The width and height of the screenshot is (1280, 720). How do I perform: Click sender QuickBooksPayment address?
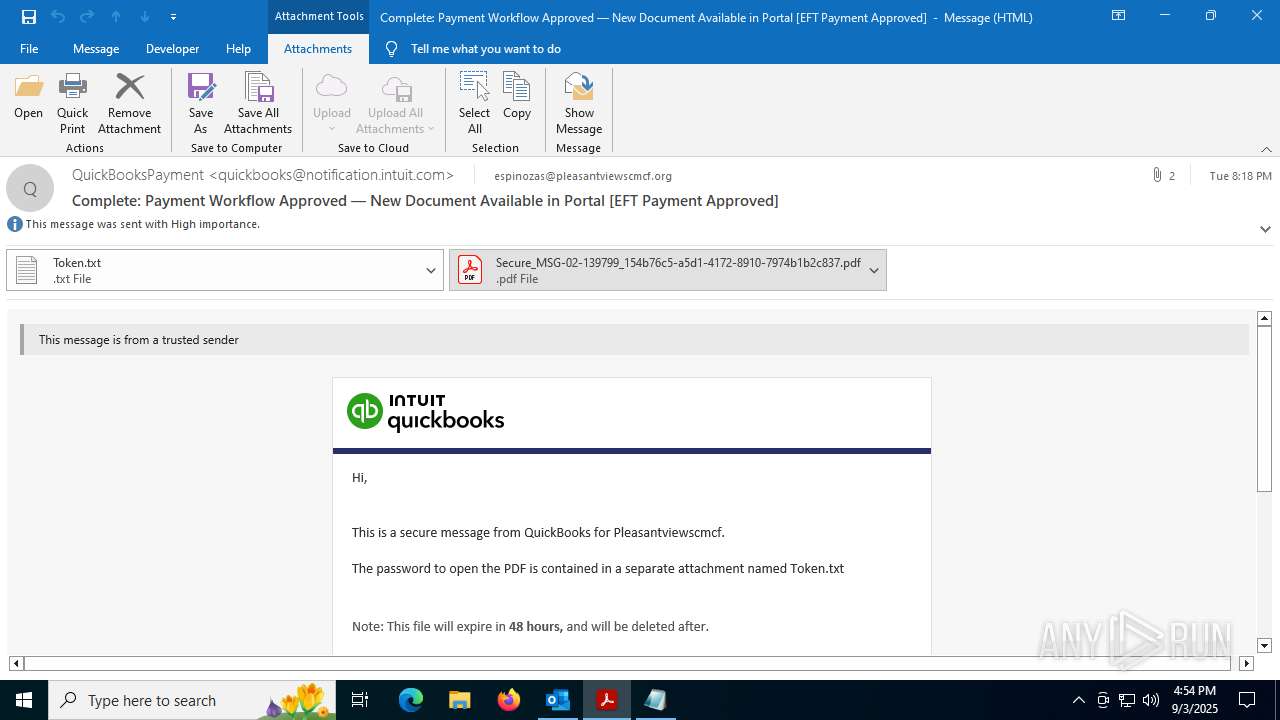point(263,175)
